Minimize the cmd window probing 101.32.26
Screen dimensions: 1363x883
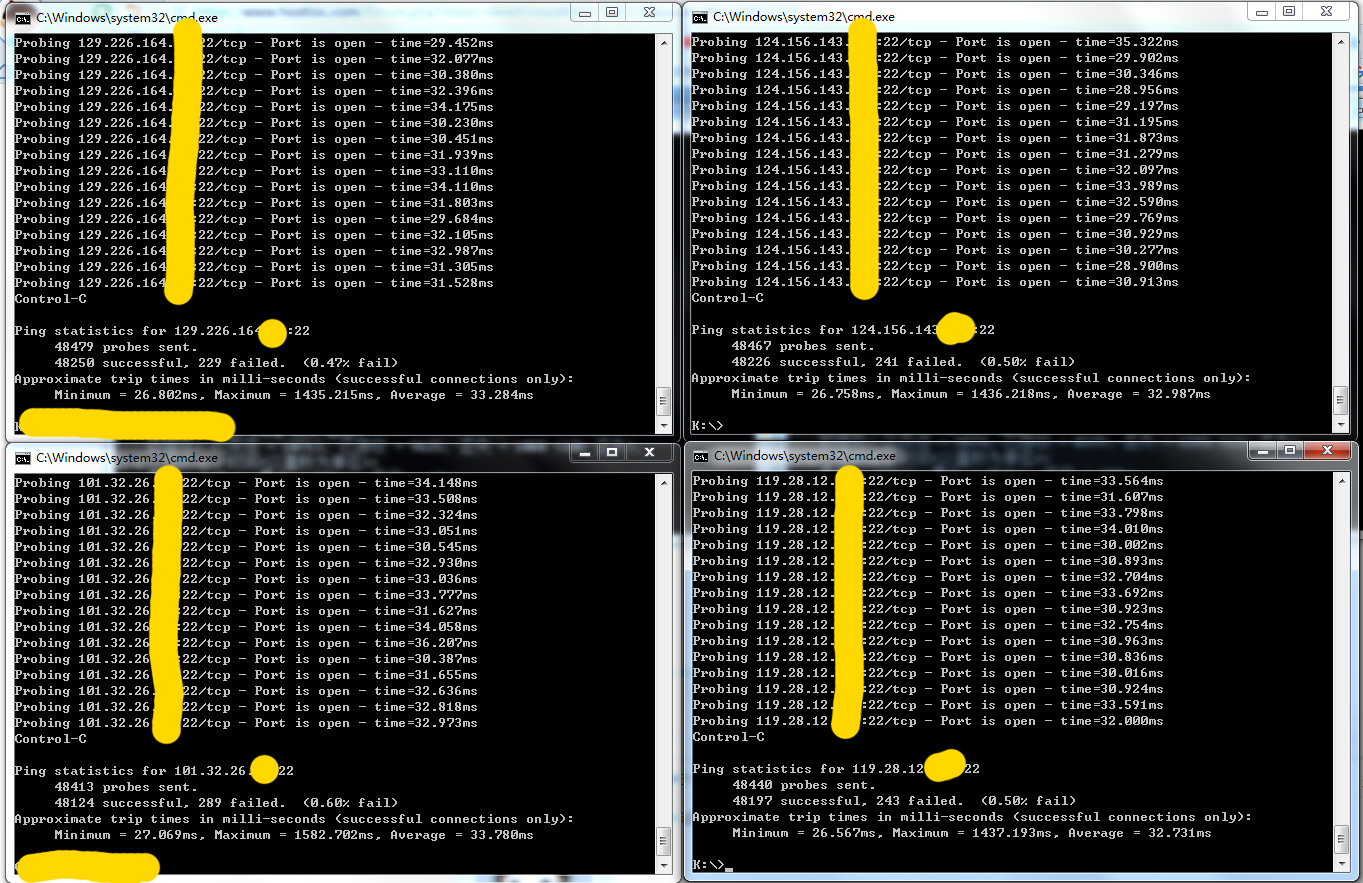coord(582,452)
